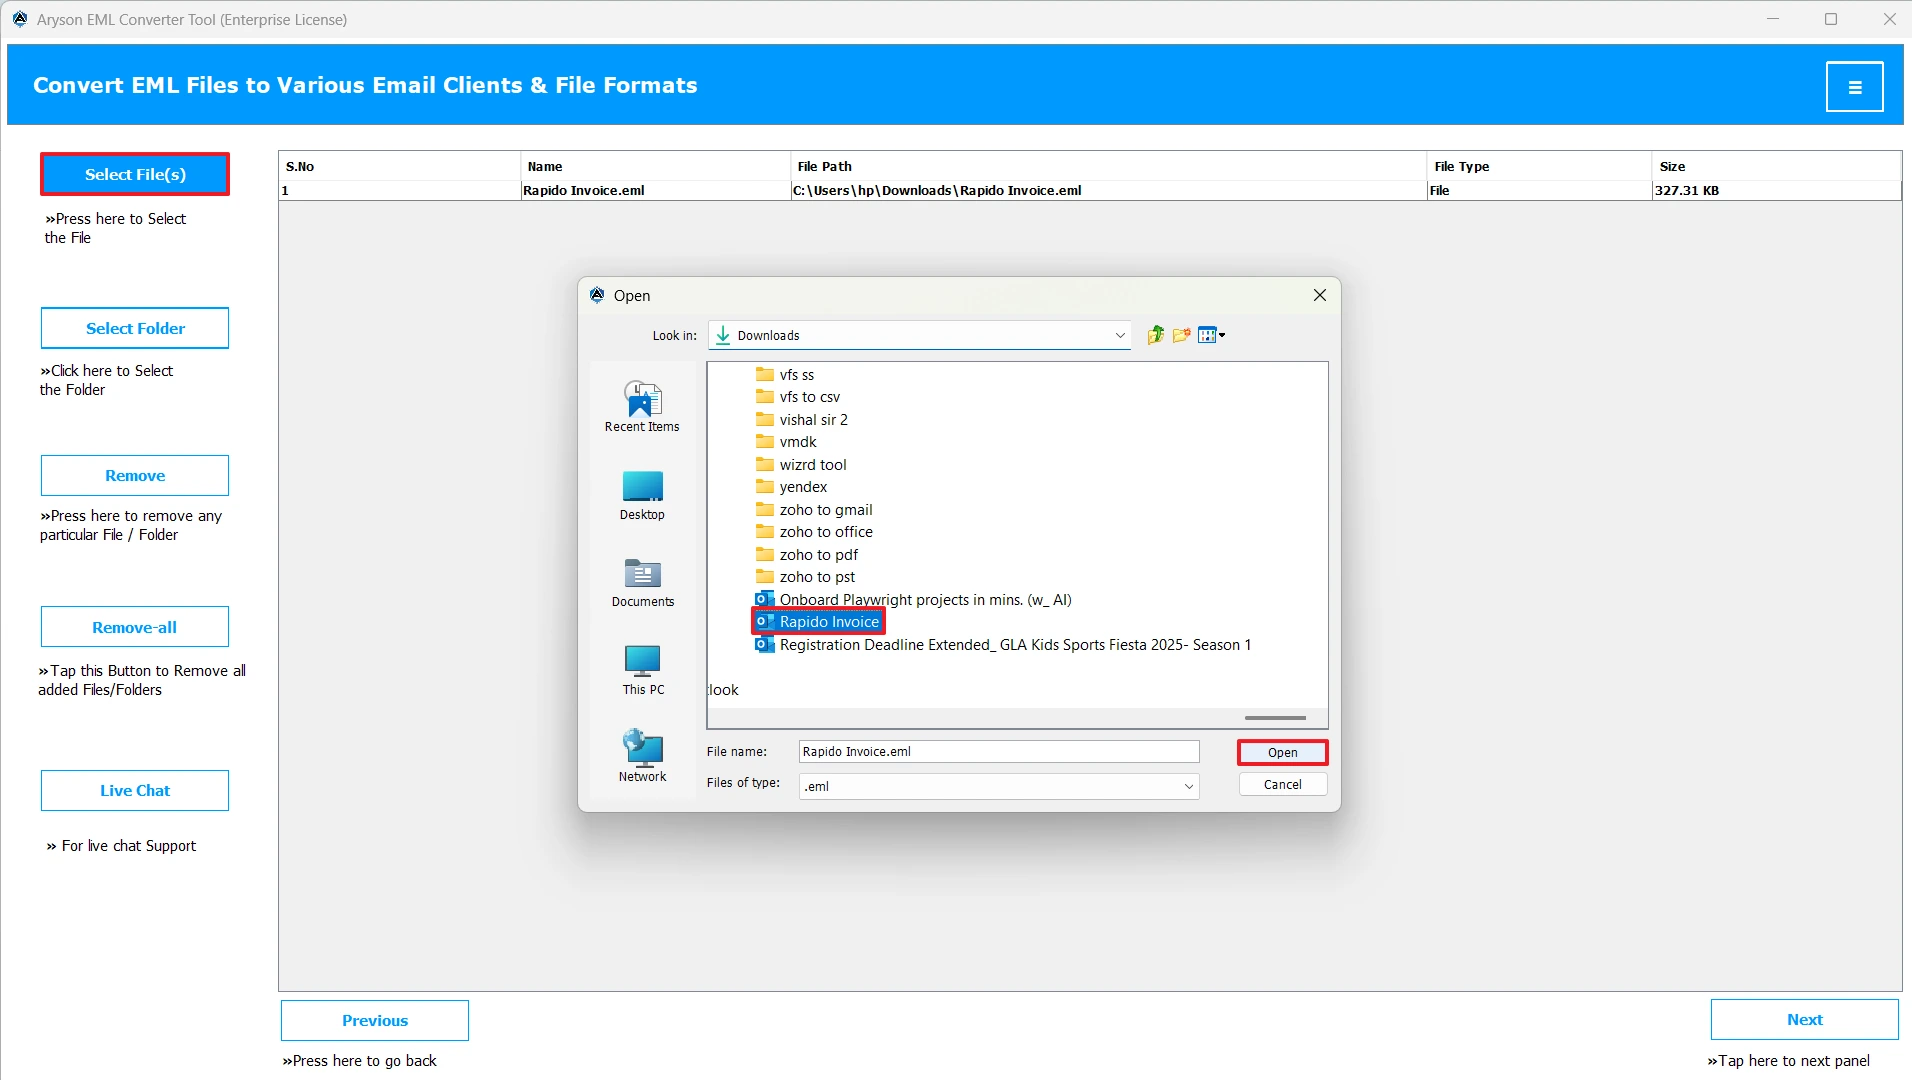
Task: Select the 'zoho to pst' folder
Action: [806, 577]
